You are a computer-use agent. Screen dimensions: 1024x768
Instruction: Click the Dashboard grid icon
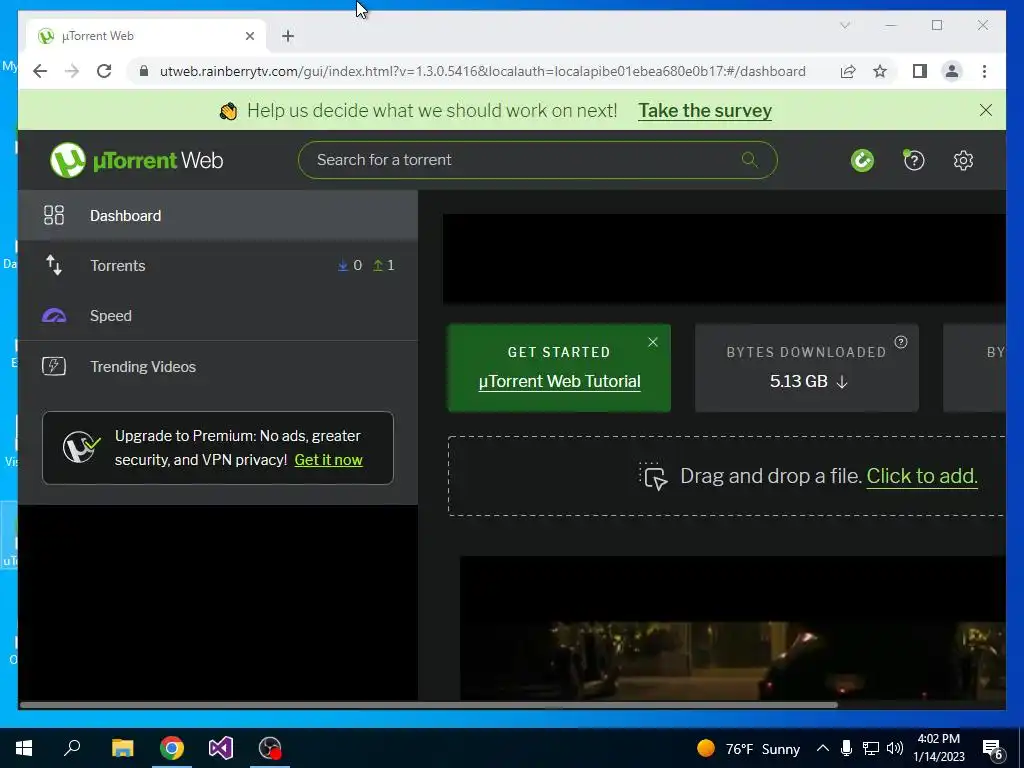pos(54,215)
